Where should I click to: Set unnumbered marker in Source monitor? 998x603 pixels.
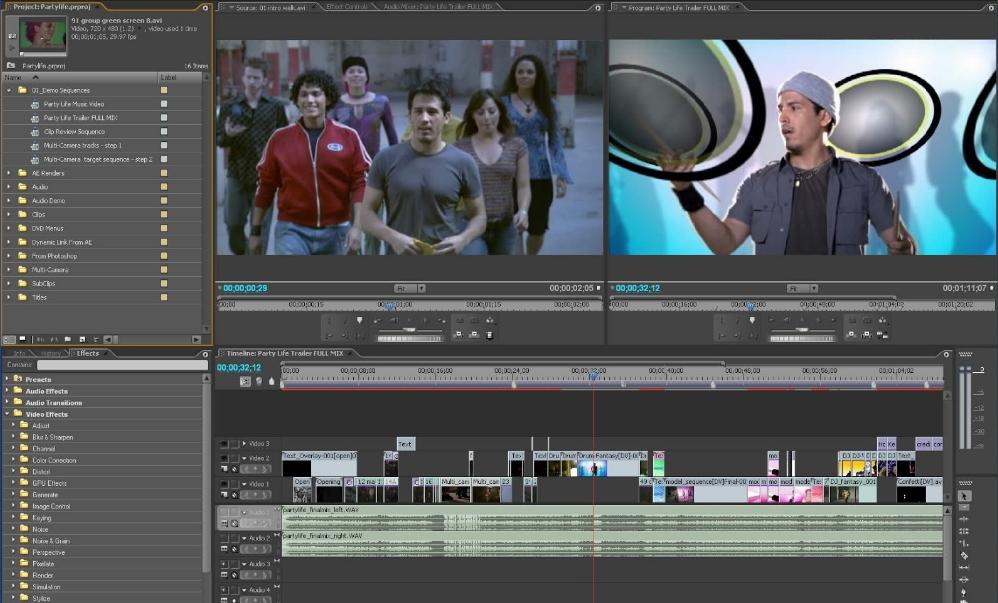(360, 320)
